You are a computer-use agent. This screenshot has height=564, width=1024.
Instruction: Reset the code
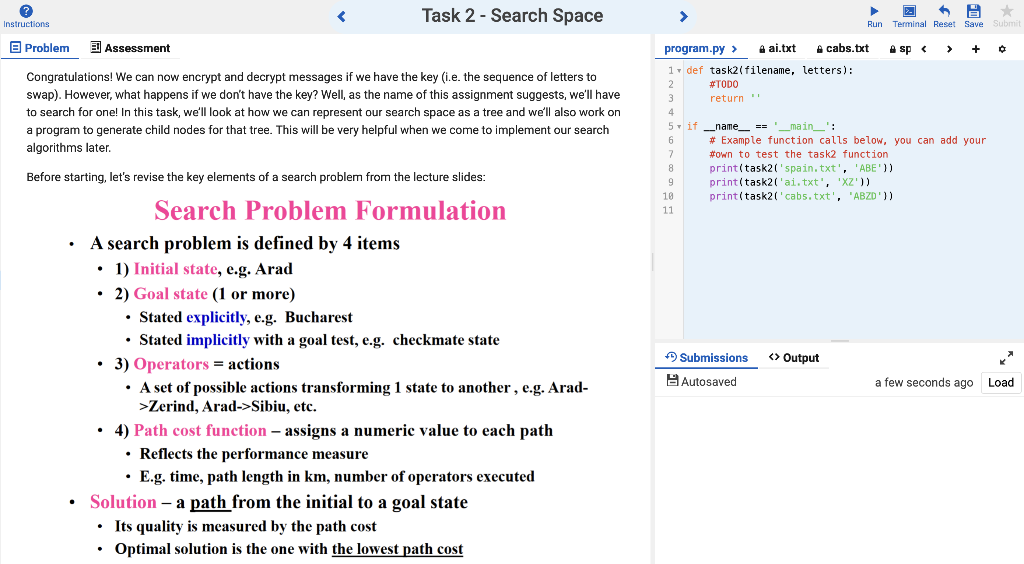coord(944,16)
